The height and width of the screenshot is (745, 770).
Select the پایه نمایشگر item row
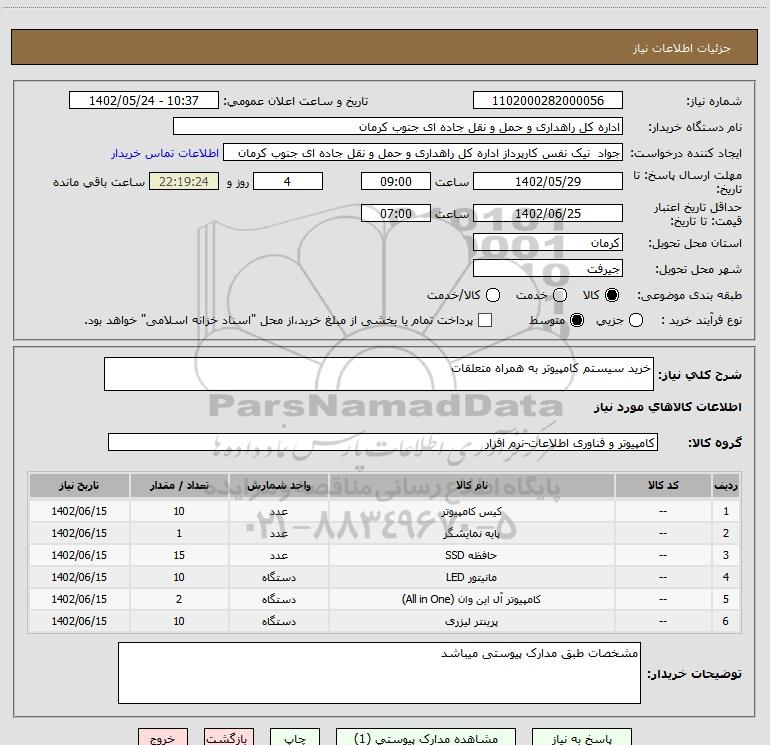(385, 533)
